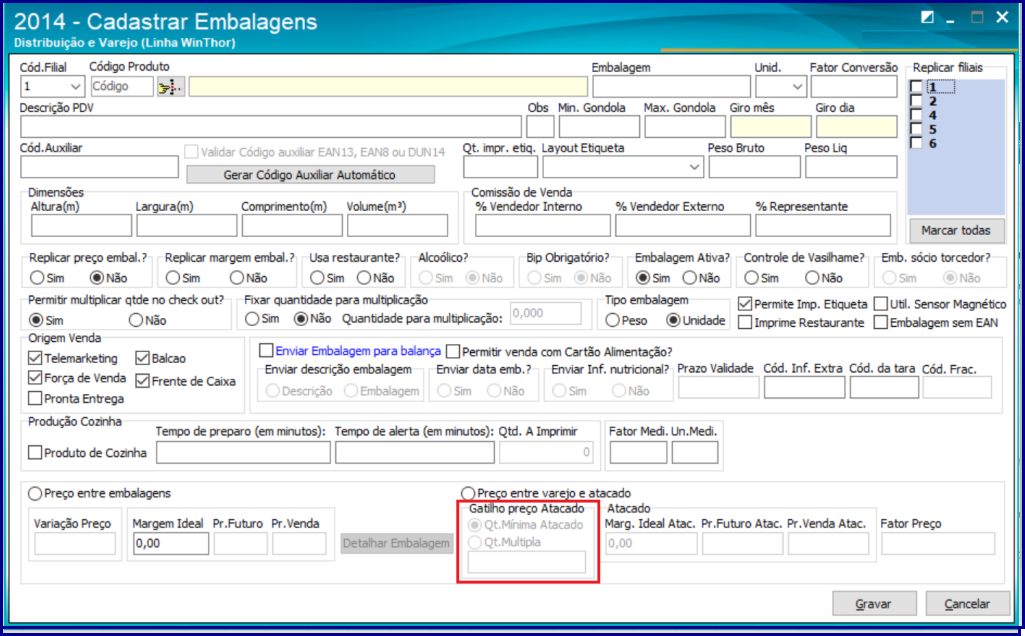The width and height of the screenshot is (1025, 636).
Task: Select Preço entre varejo e atacado option
Action: [468, 493]
